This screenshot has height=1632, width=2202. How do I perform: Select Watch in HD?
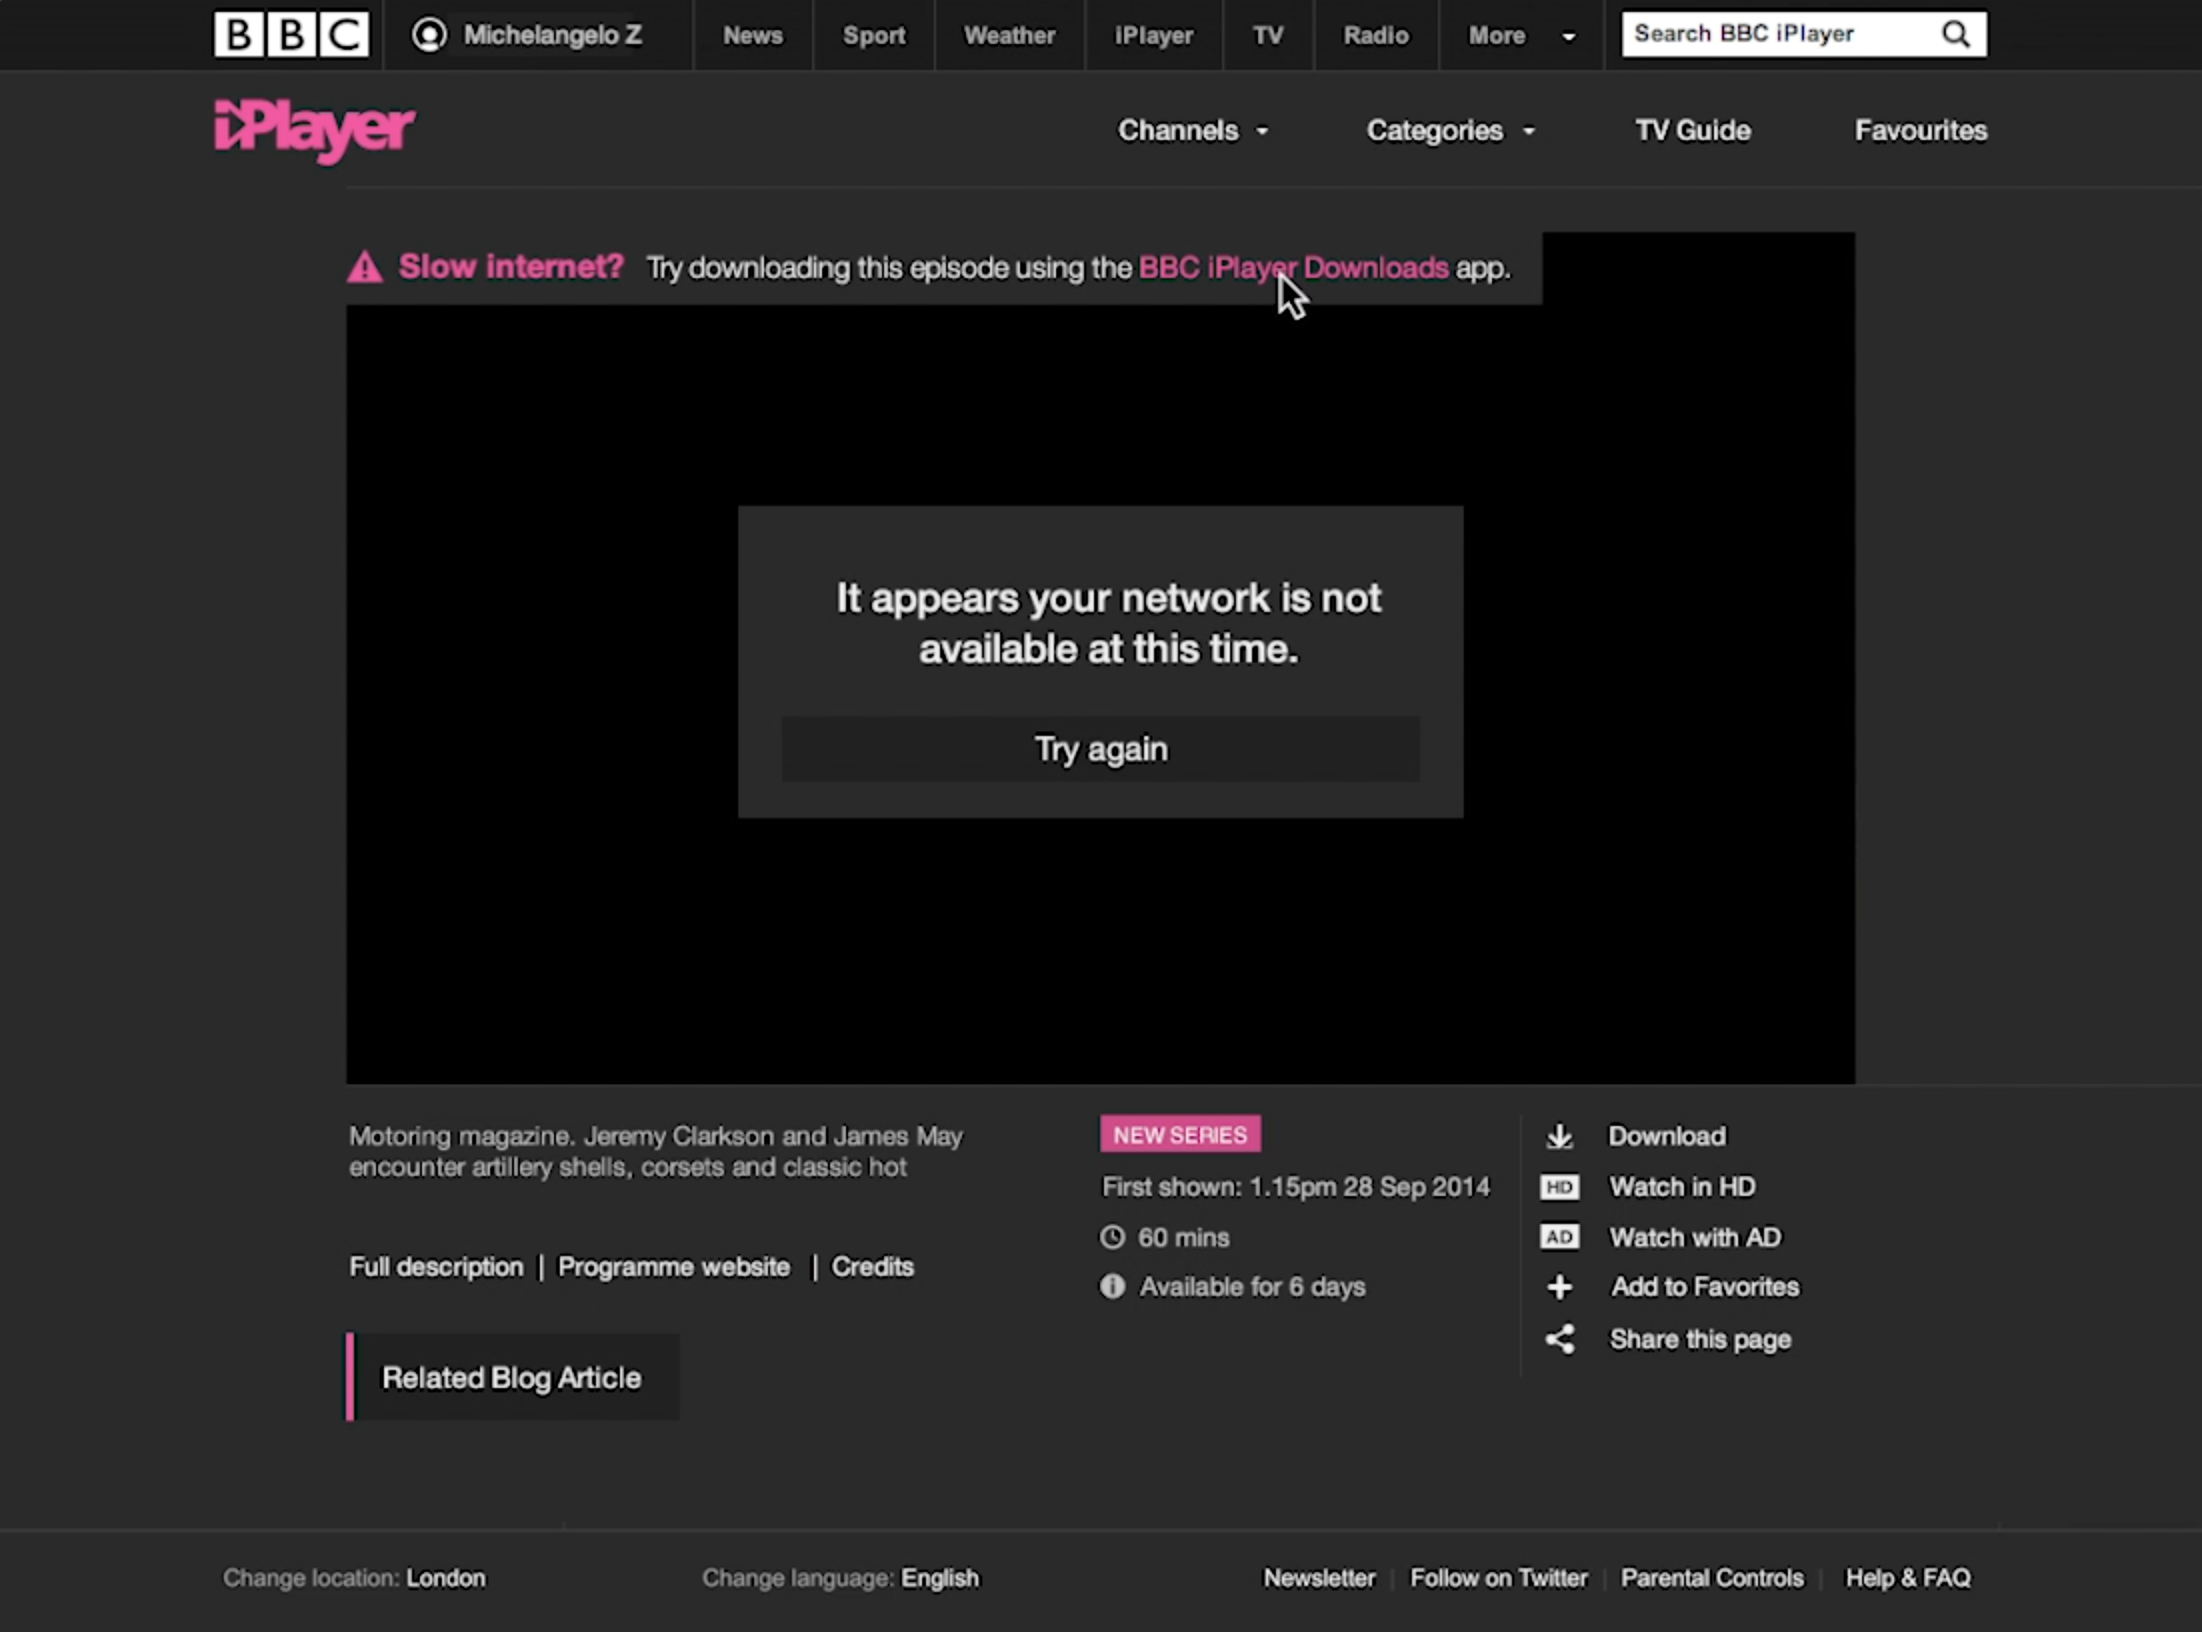coord(1682,1187)
